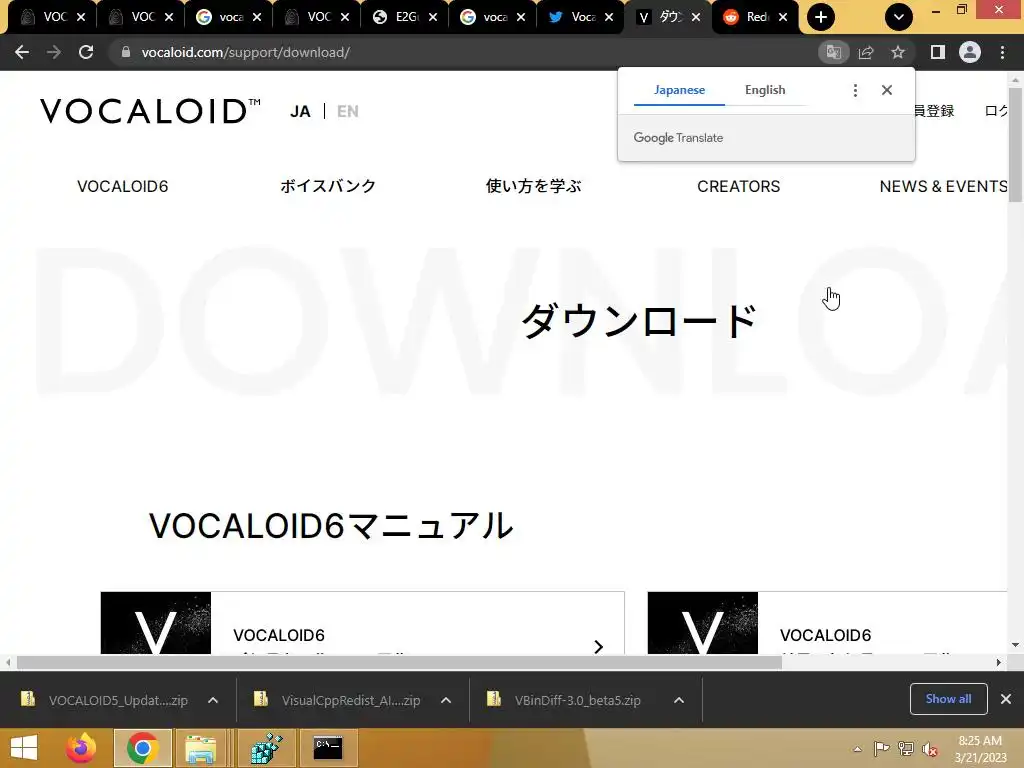Open File Explorer from the taskbar
This screenshot has width=1024, height=768.
click(200, 748)
